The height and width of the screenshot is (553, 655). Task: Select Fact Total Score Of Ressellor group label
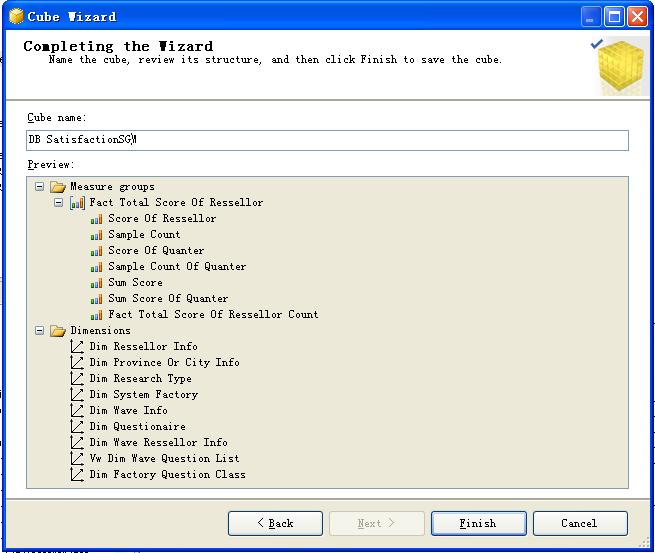pos(176,203)
